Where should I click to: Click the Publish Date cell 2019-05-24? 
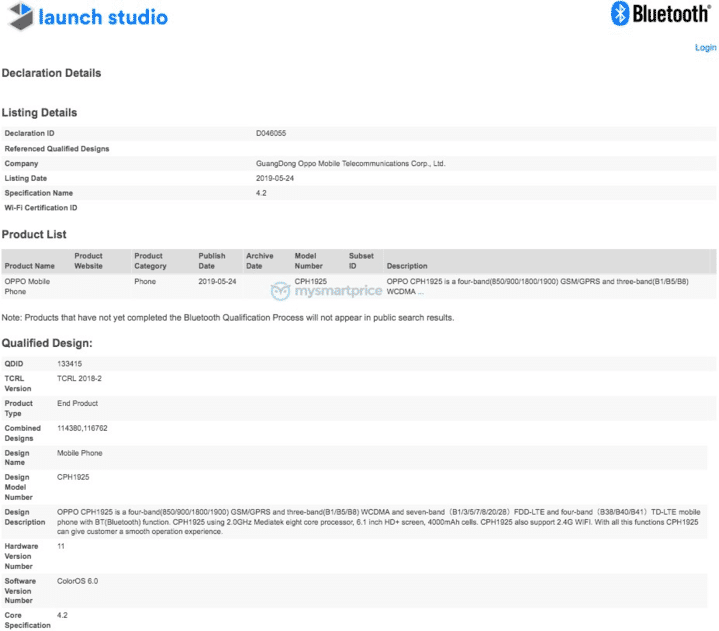[217, 282]
